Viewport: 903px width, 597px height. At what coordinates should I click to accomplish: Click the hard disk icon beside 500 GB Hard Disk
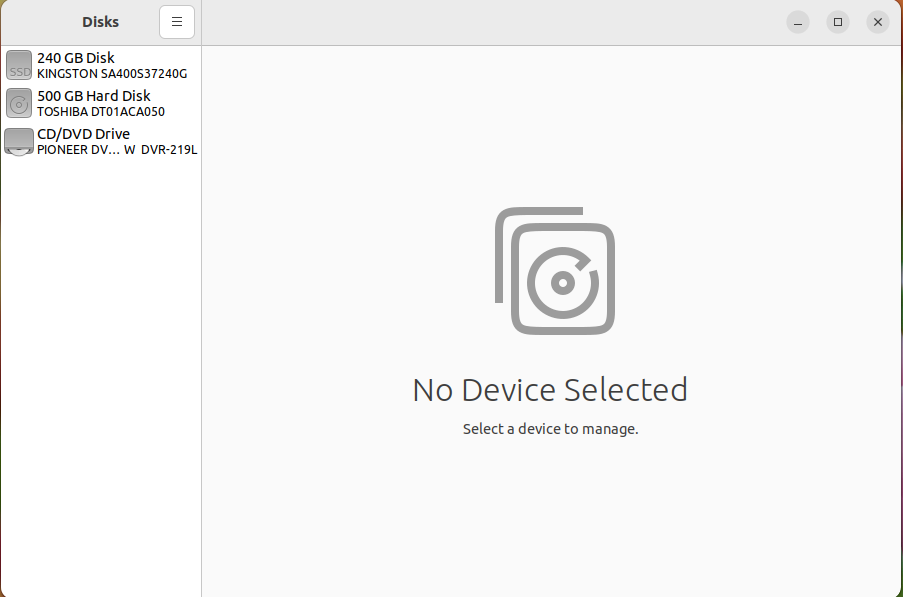click(19, 103)
